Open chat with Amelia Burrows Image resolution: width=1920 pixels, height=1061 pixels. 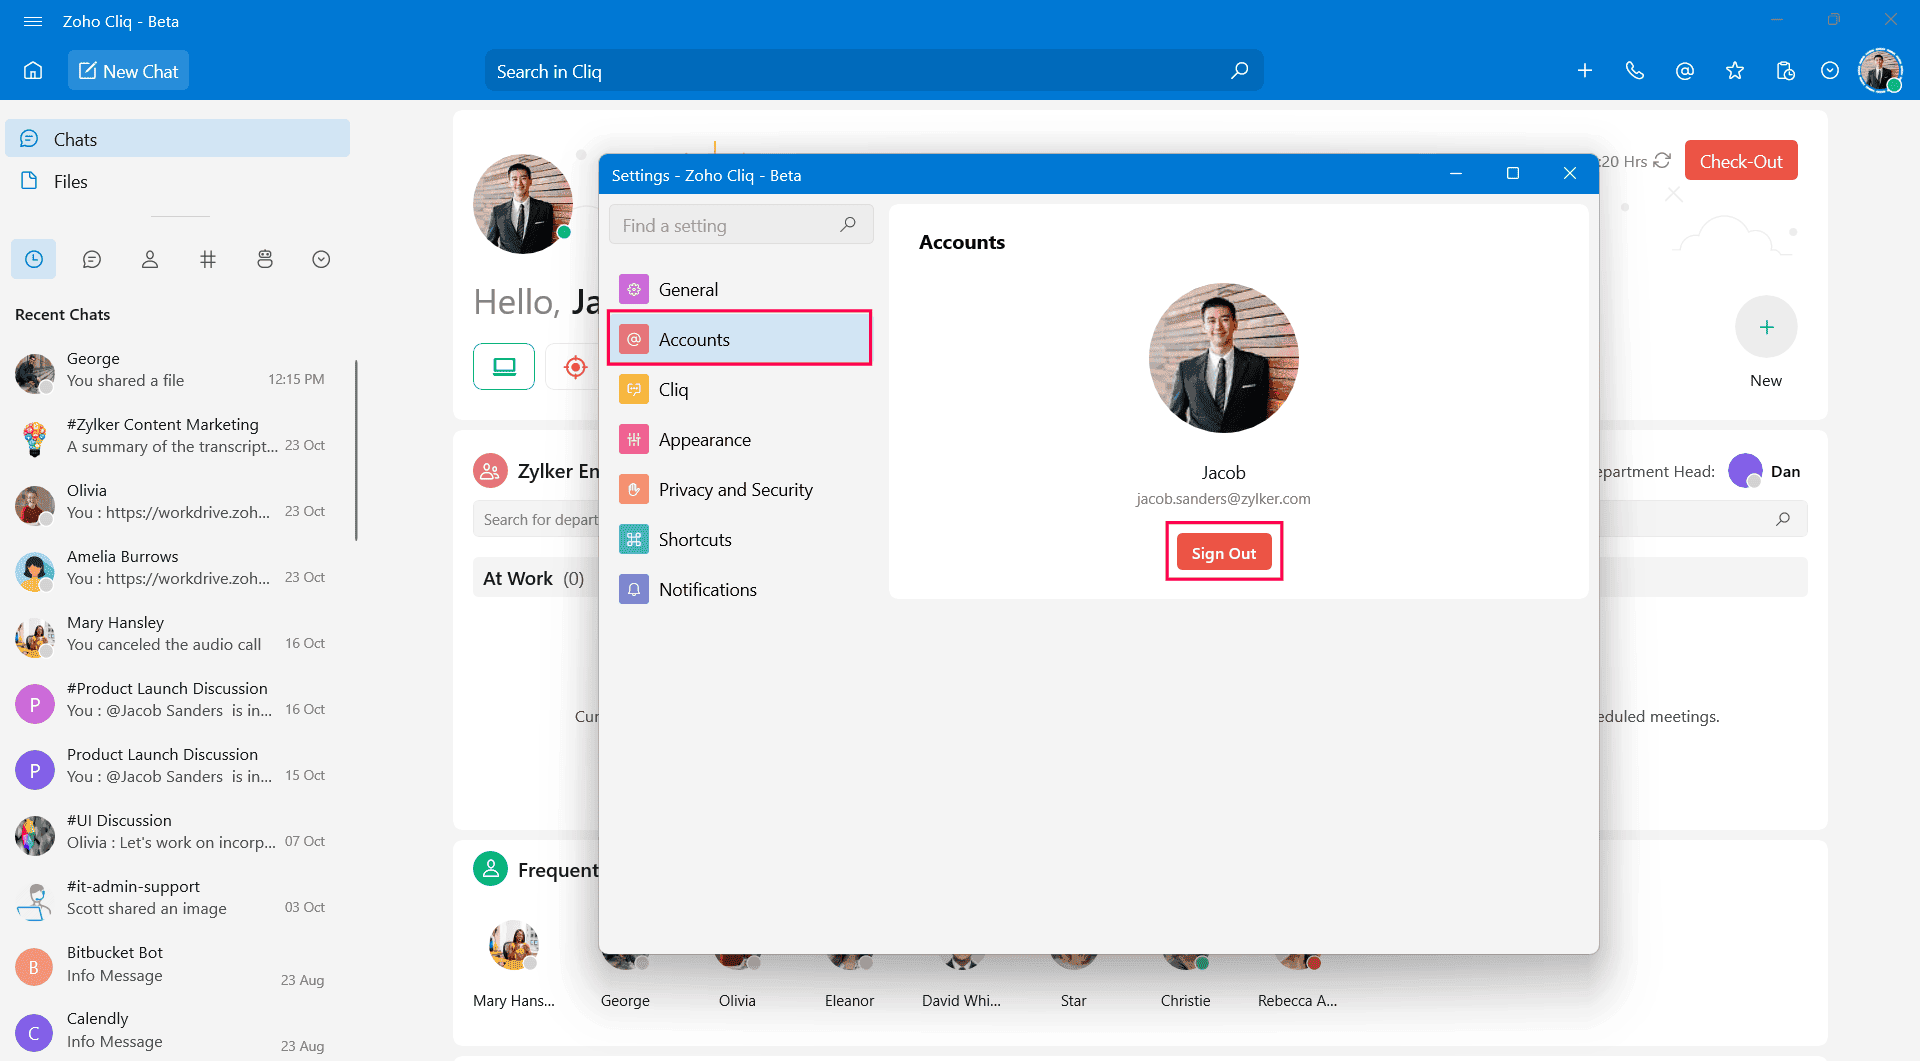[x=175, y=568]
